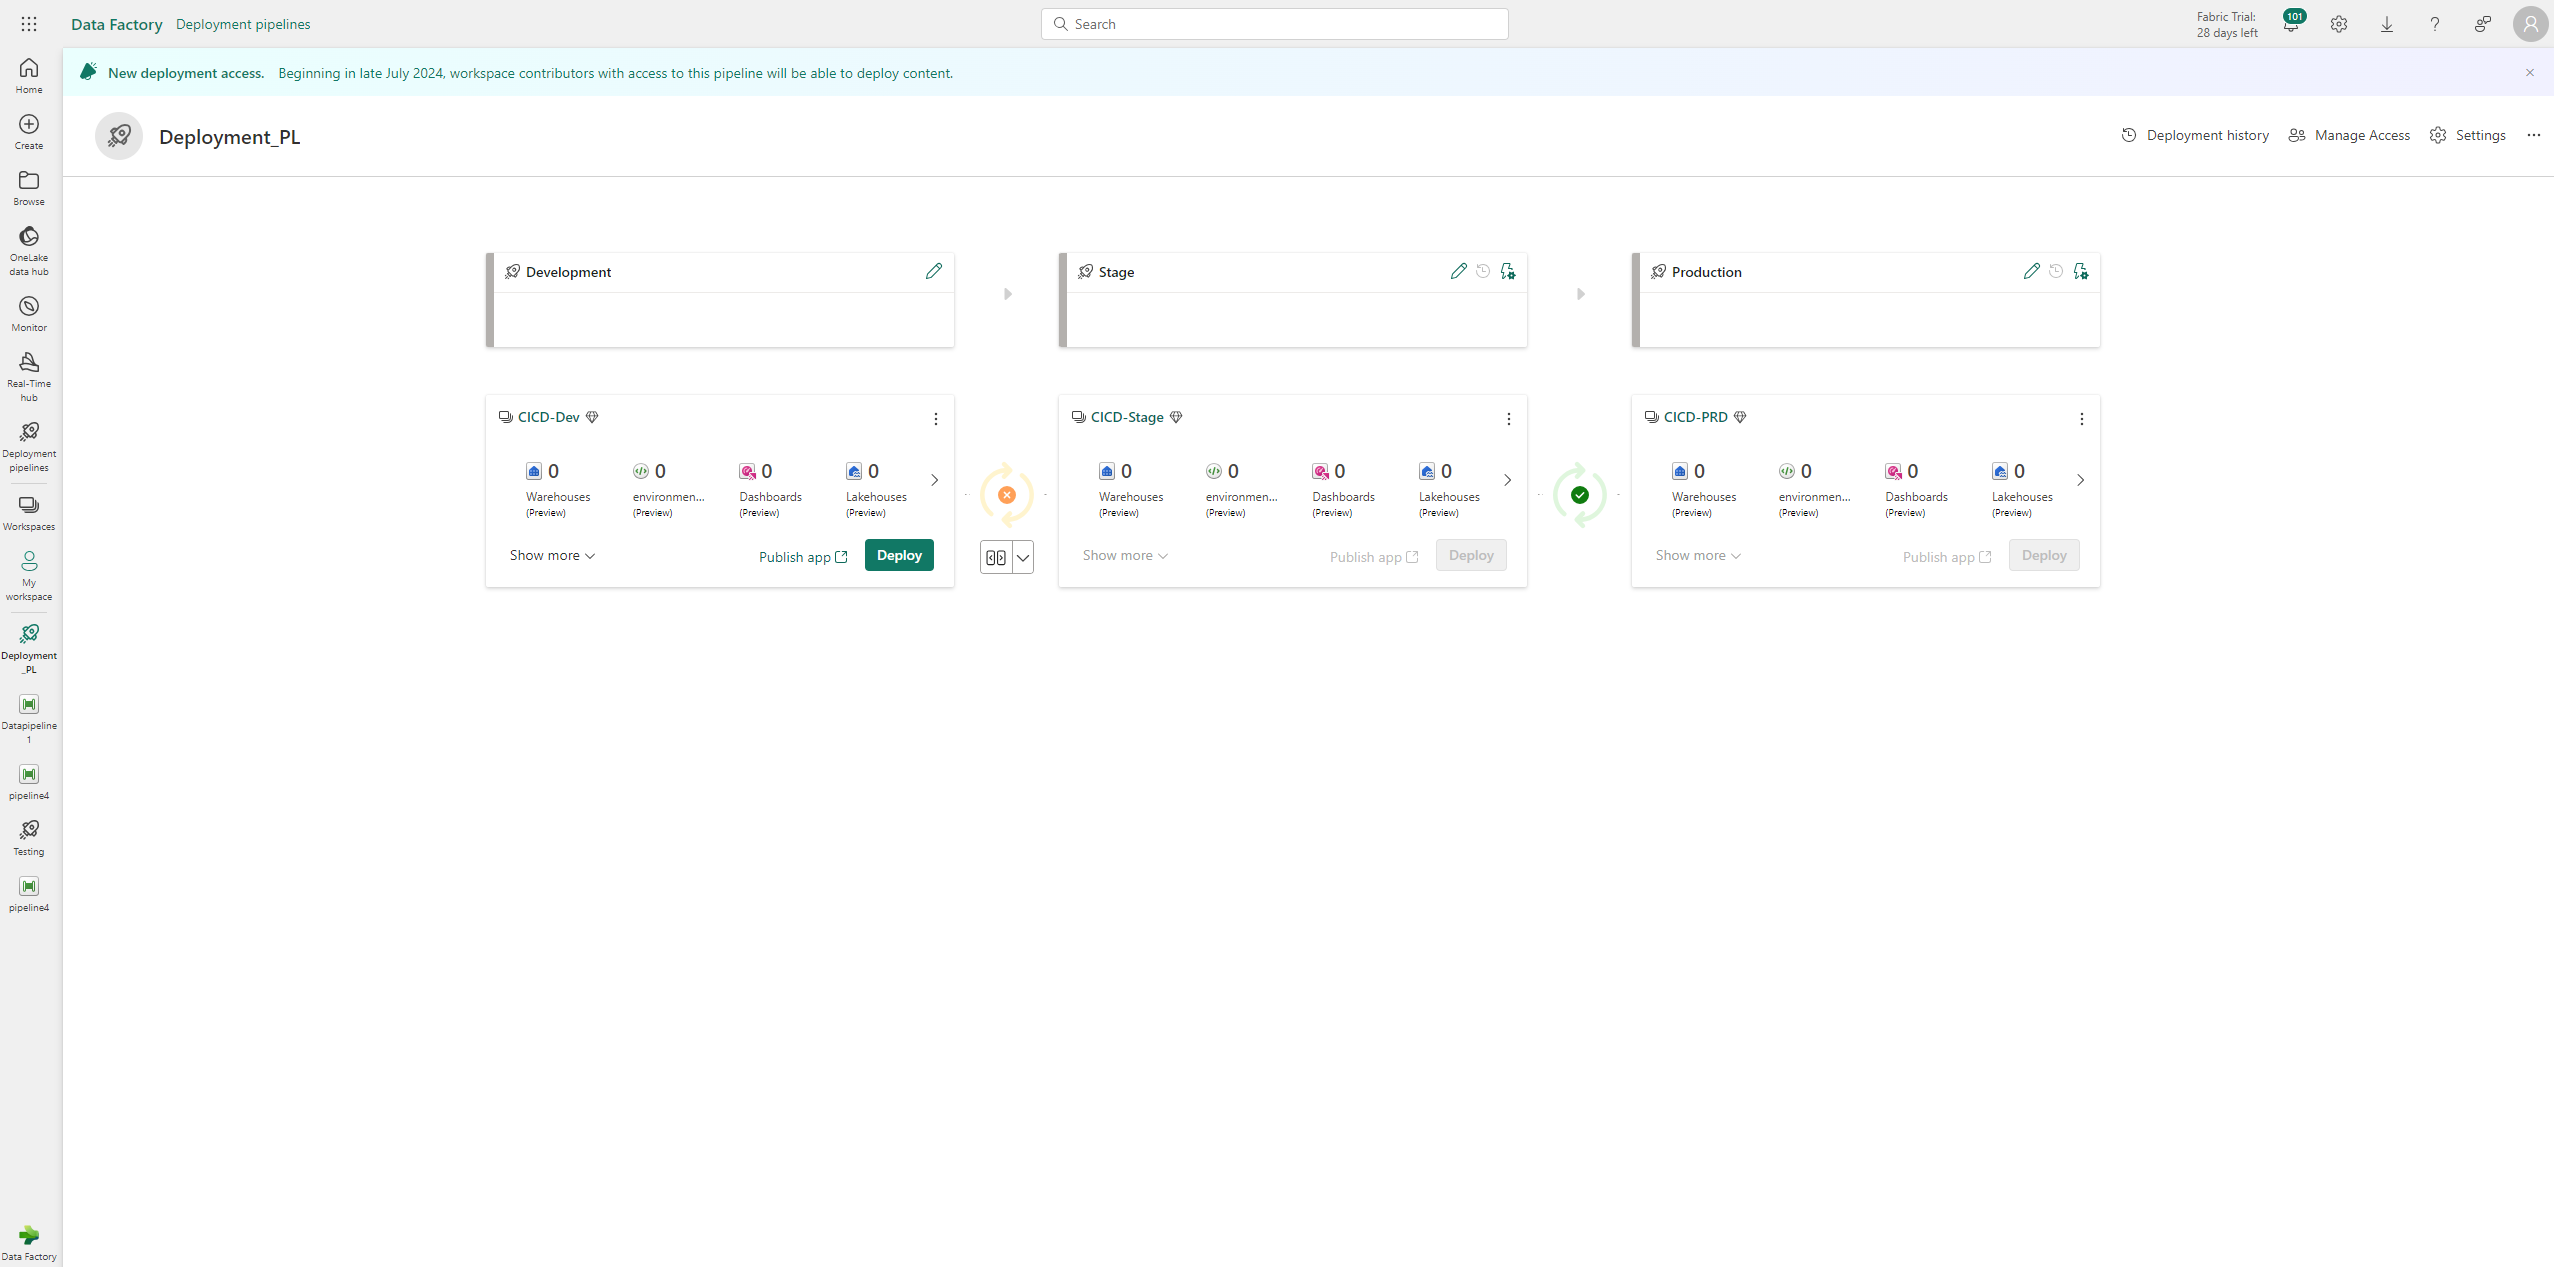The image size is (2554, 1267).
Task: Click Data Factory header title
Action: pos(117,24)
